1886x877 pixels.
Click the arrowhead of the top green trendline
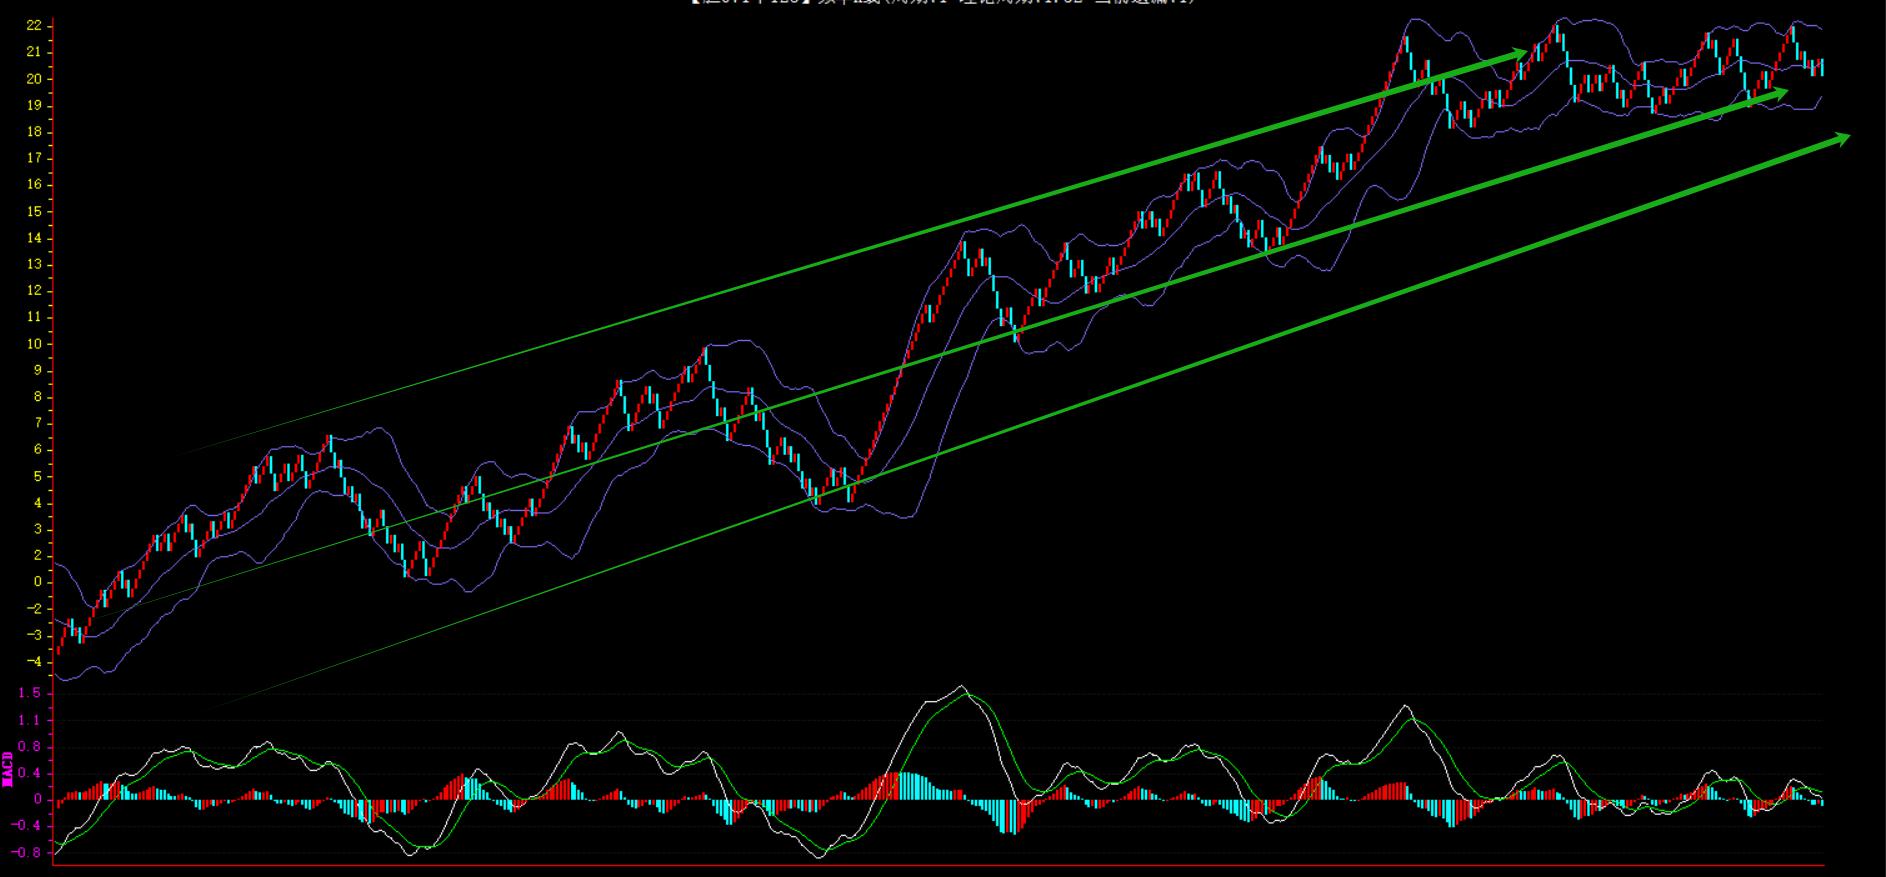(x=1518, y=52)
